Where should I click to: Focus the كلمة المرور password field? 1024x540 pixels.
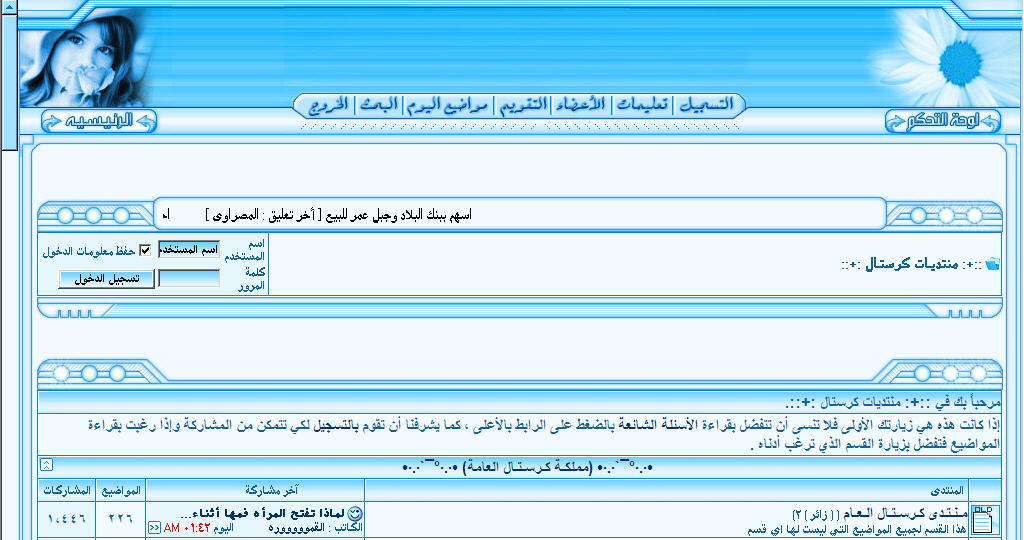pos(189,279)
